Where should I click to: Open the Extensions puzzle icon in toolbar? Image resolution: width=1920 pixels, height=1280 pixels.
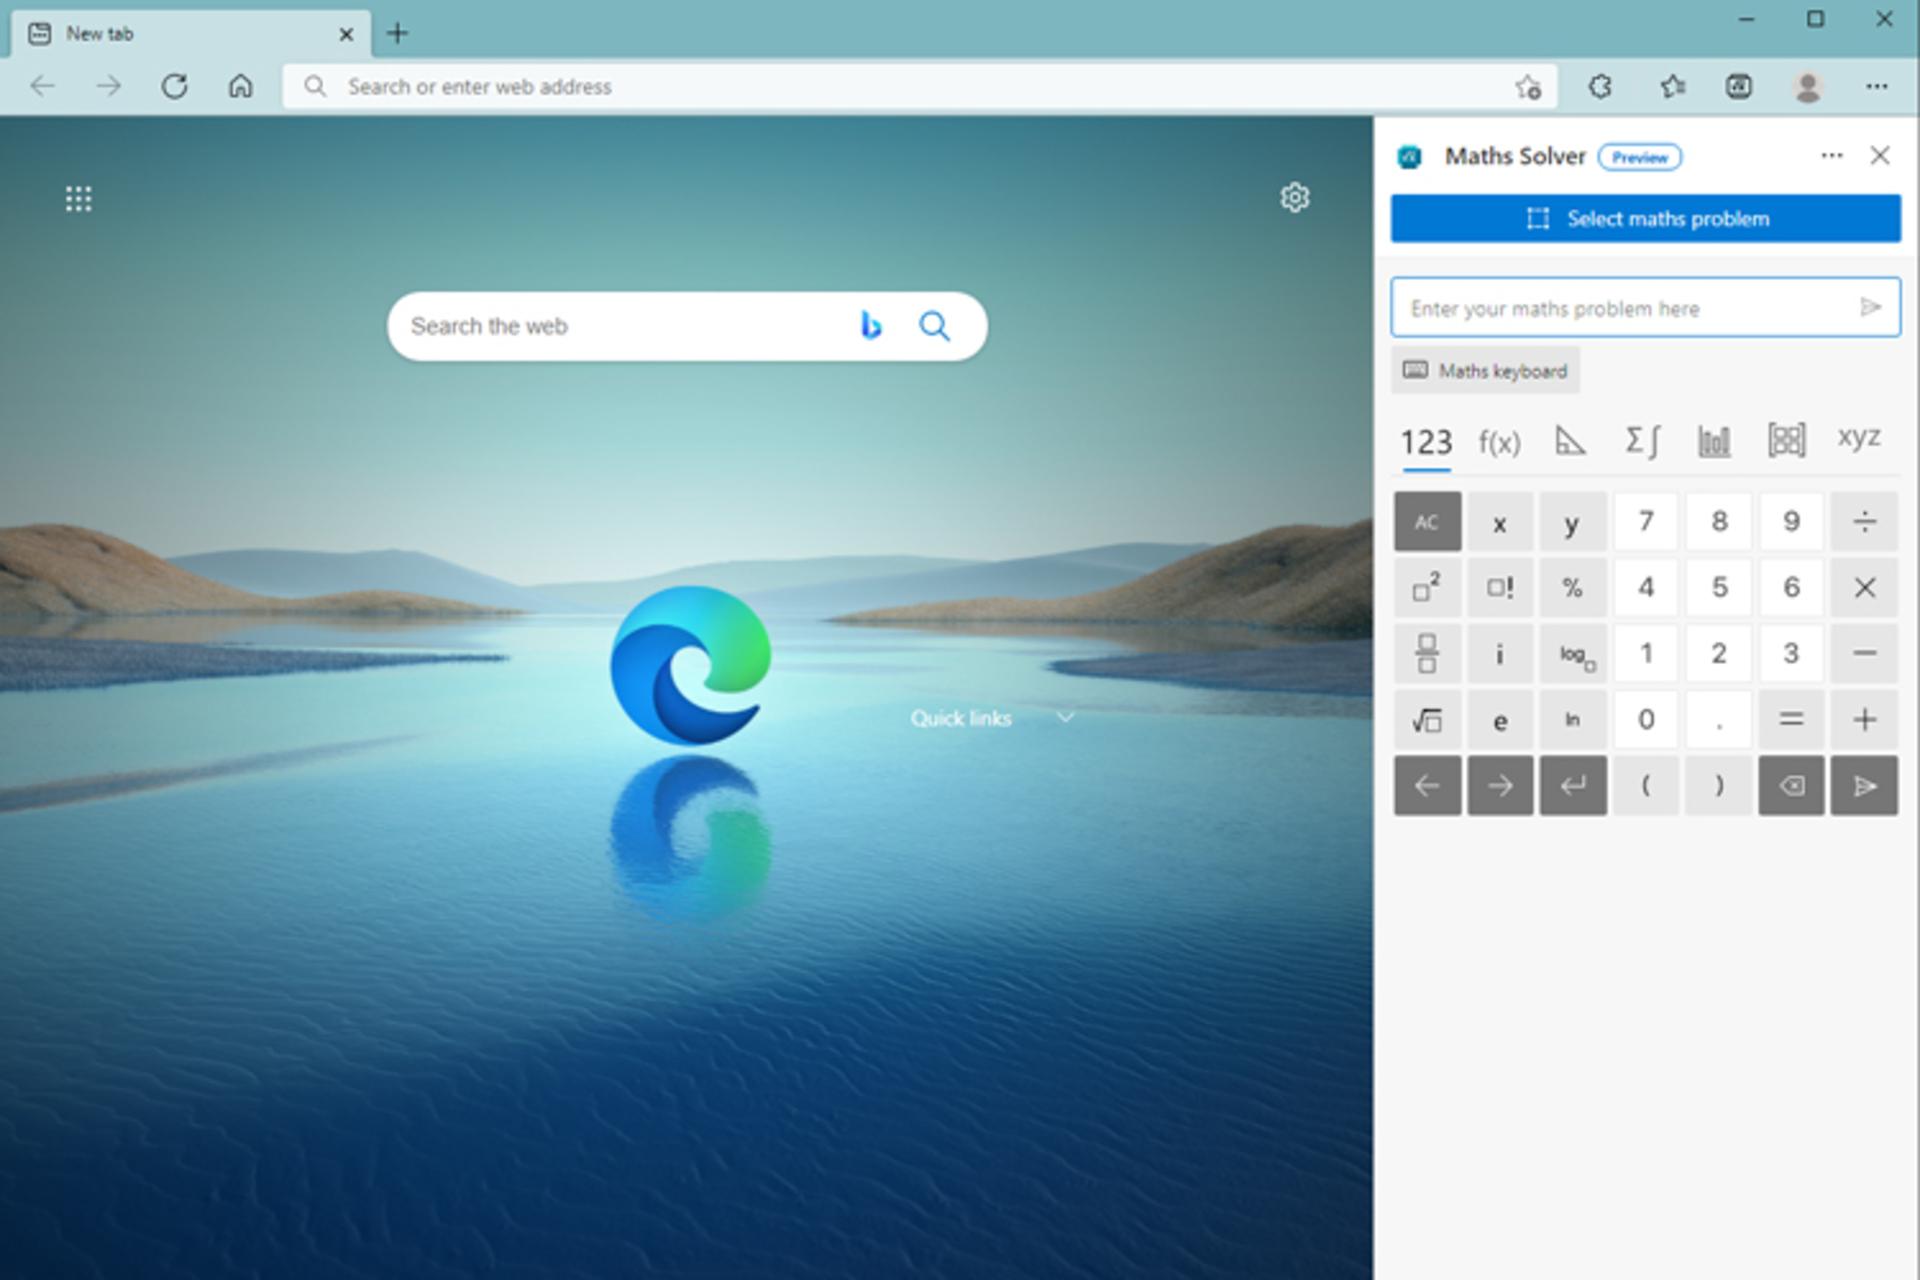[x=1600, y=87]
